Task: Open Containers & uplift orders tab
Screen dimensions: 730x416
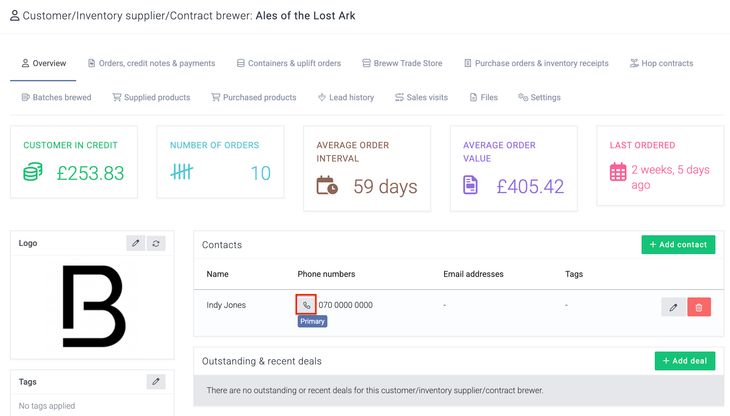Action: [288, 63]
